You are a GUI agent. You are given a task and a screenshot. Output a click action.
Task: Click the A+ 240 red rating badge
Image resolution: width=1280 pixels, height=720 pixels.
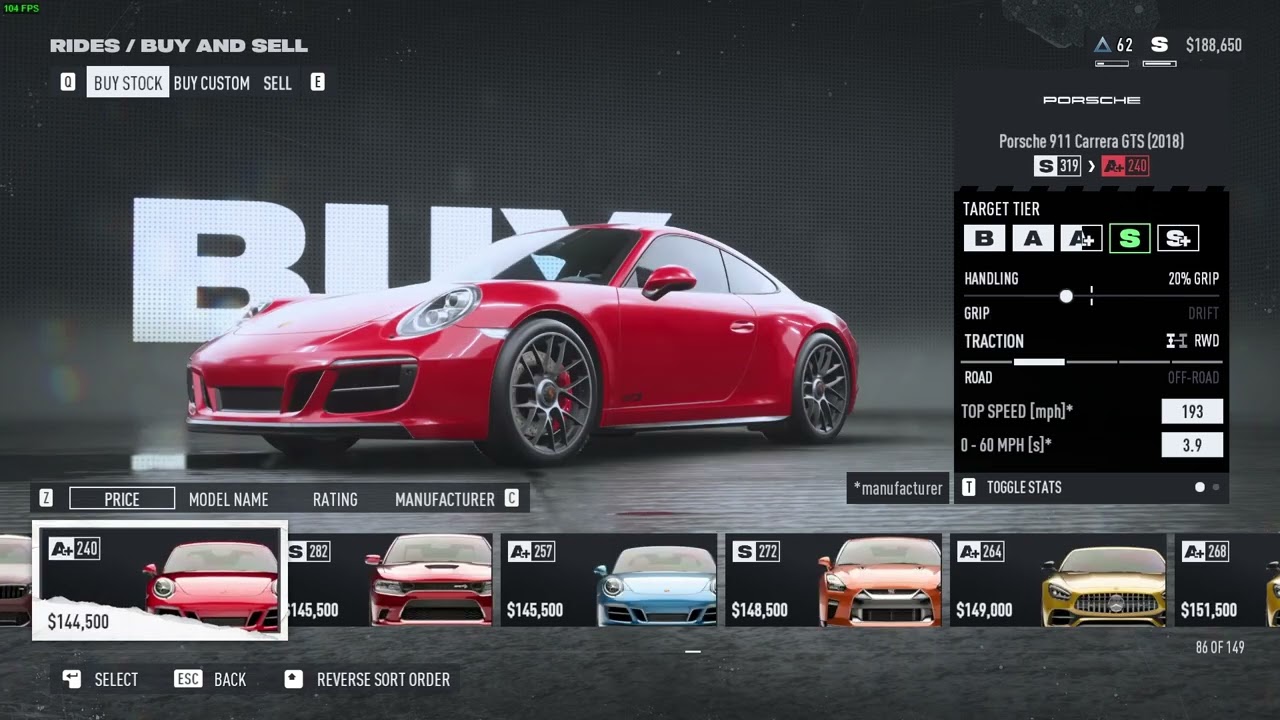tap(1125, 166)
